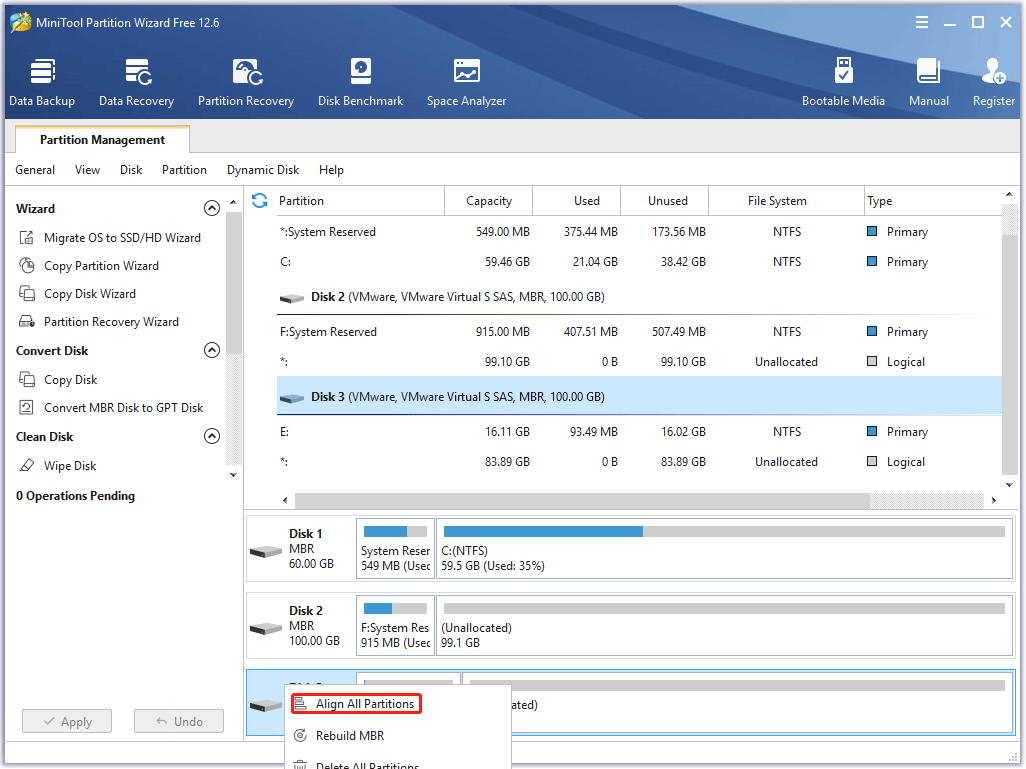Screen dimensions: 1026x769
Task: Collapse the Convert Disk section
Action: [211, 350]
